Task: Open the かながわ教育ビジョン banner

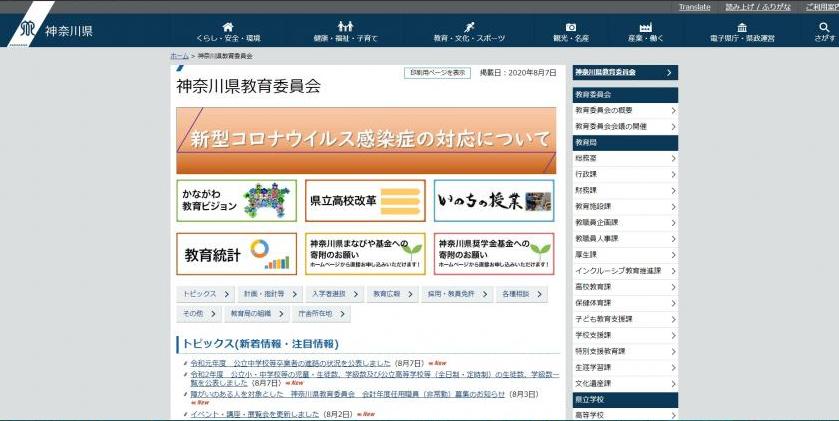Action: click(236, 200)
